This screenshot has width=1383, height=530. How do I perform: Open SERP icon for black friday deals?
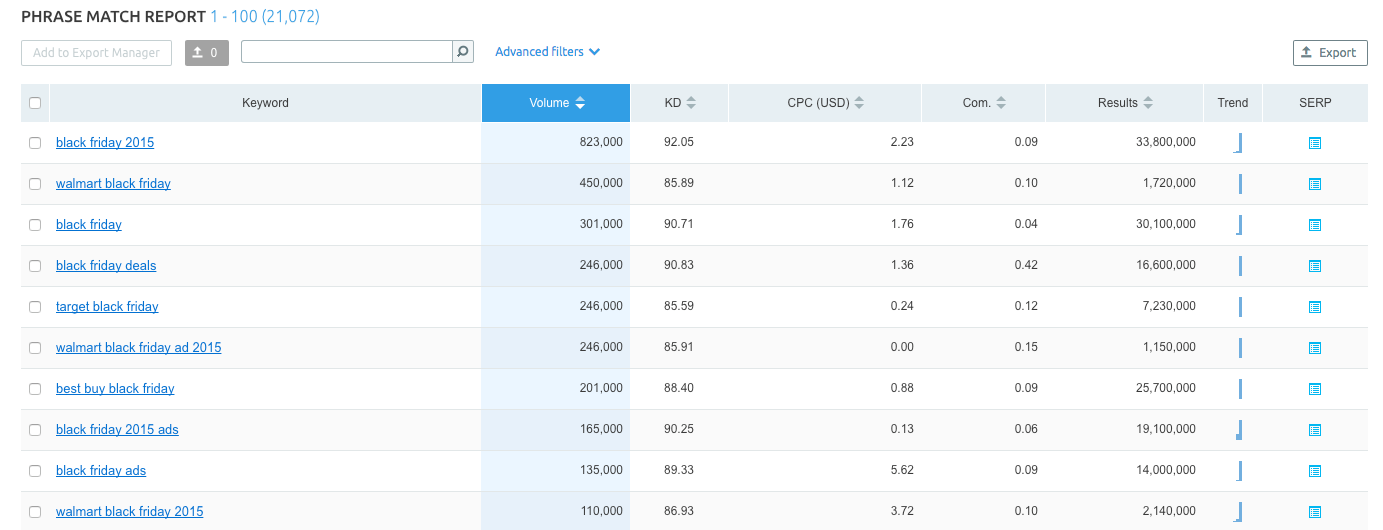tap(1315, 266)
